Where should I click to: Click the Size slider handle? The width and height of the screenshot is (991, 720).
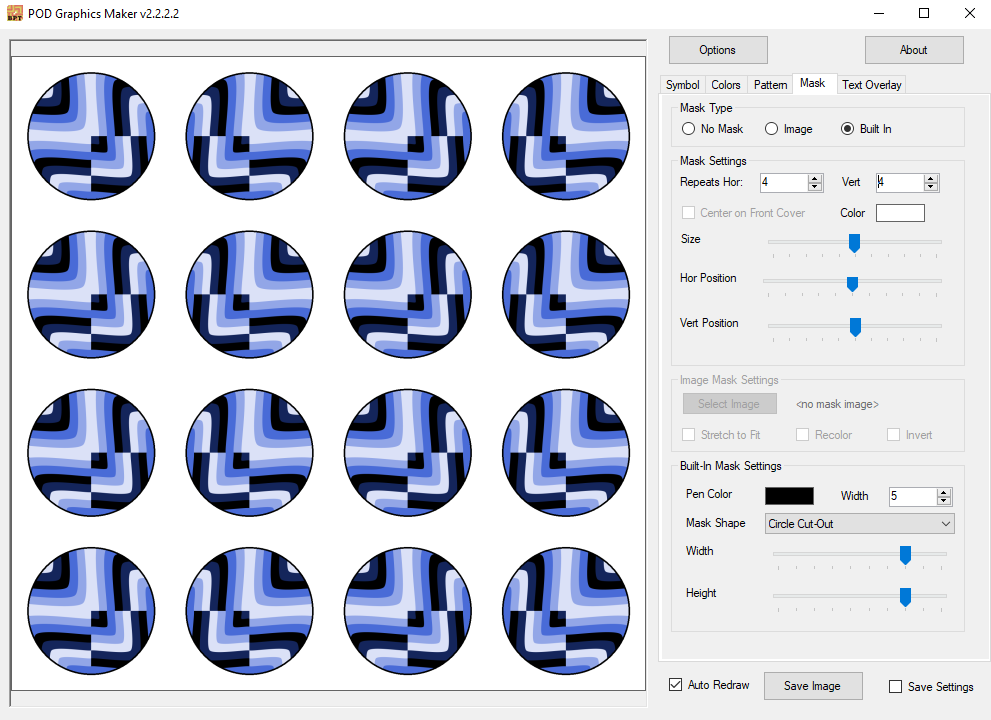(x=854, y=243)
